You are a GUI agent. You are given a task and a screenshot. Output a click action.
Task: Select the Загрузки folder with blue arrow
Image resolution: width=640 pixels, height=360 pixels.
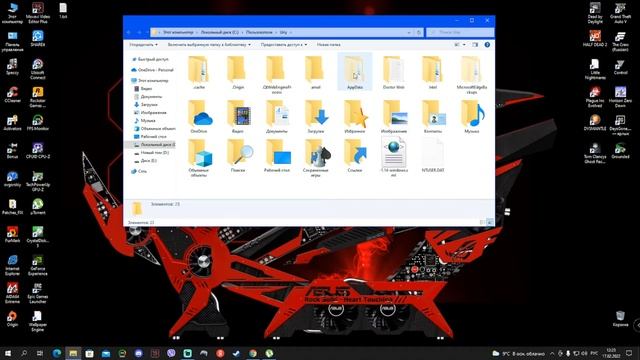click(316, 117)
